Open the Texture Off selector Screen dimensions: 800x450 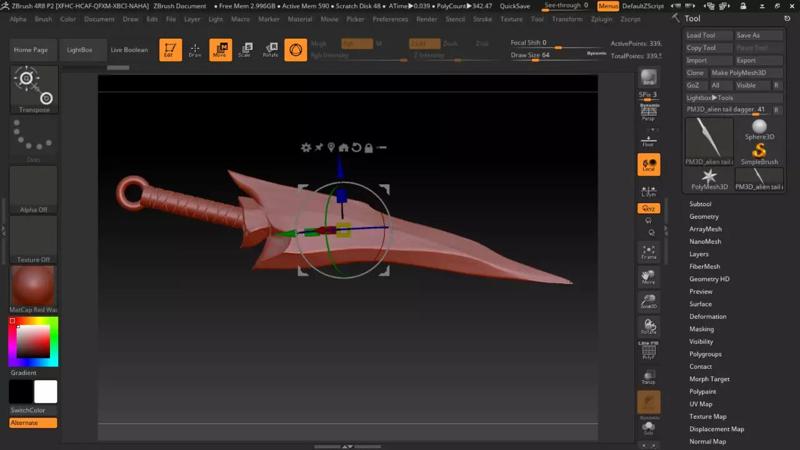tap(34, 239)
